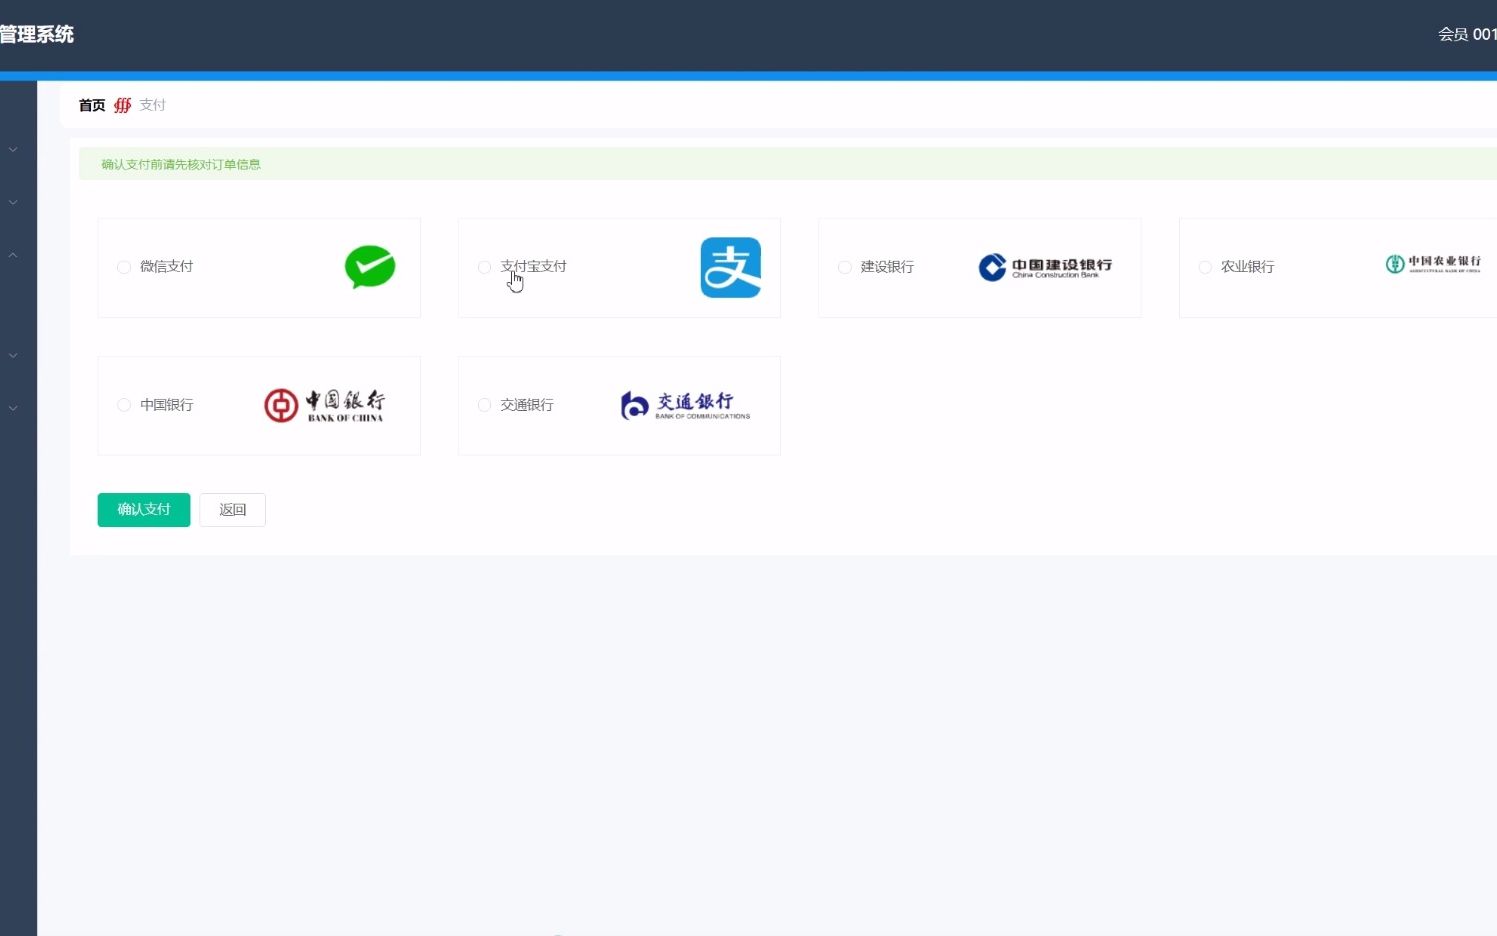Select the 中国银行 radio button
Viewport: 1497px width, 936px height.
click(124, 405)
